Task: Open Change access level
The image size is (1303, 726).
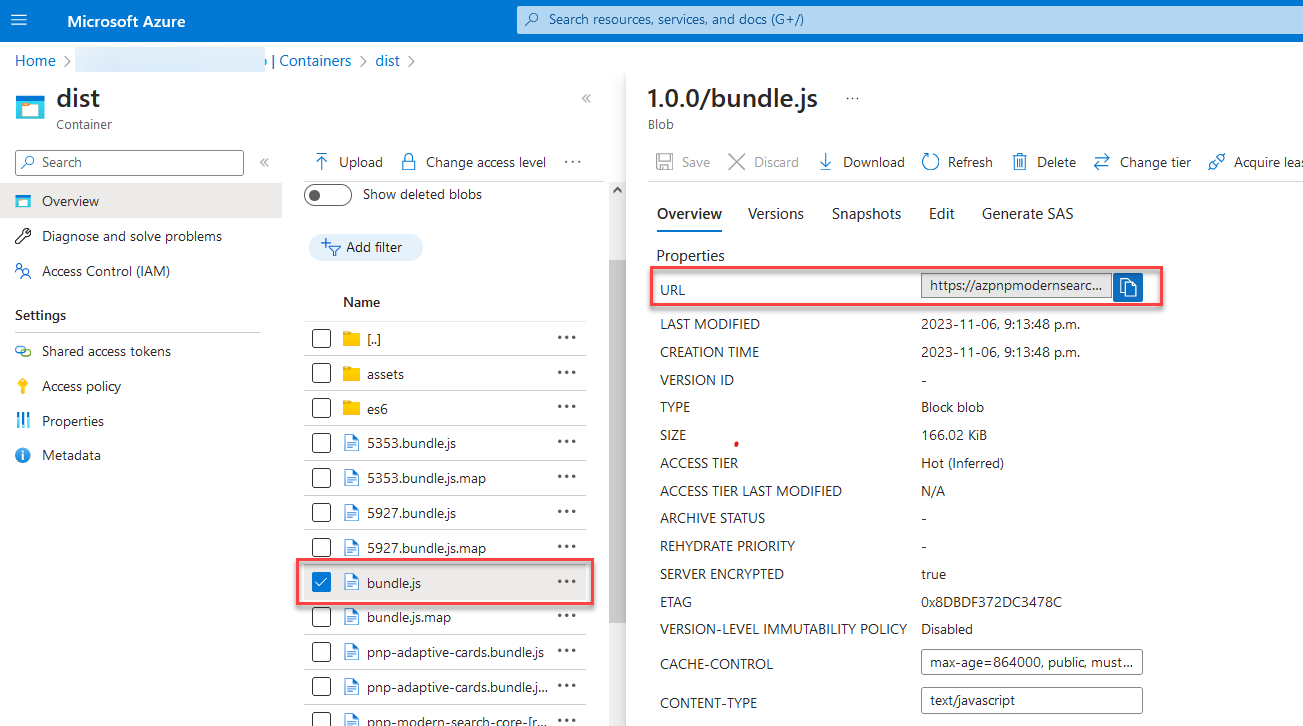Action: 473,162
